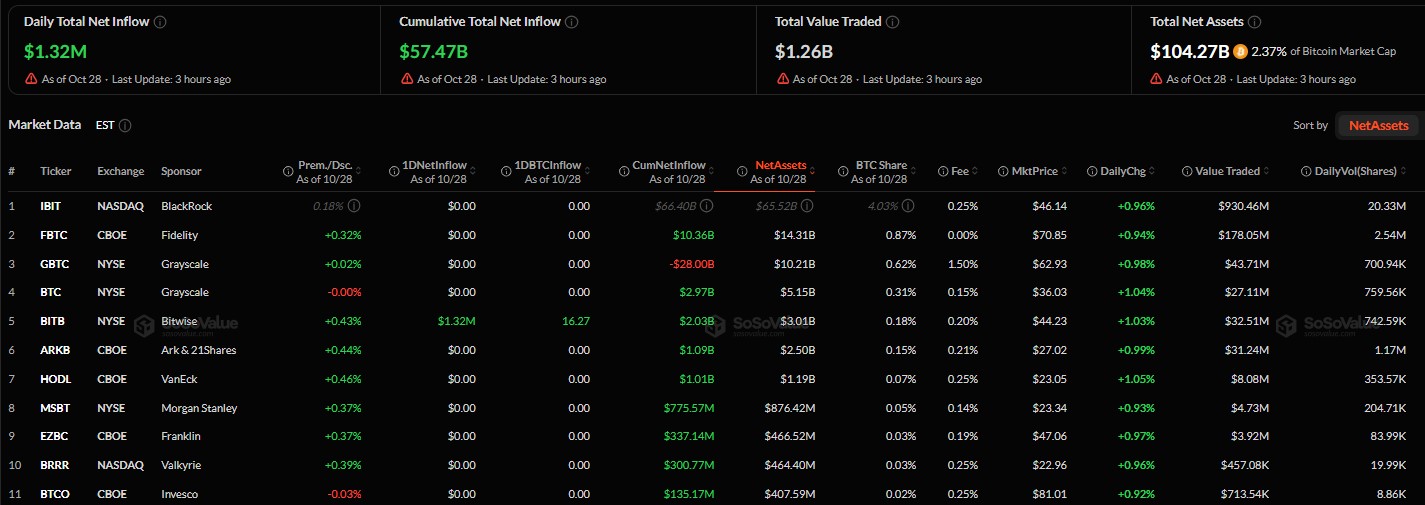Image resolution: width=1425 pixels, height=505 pixels.
Task: Open info icon before MktPrice header
Action: click(x=1001, y=171)
